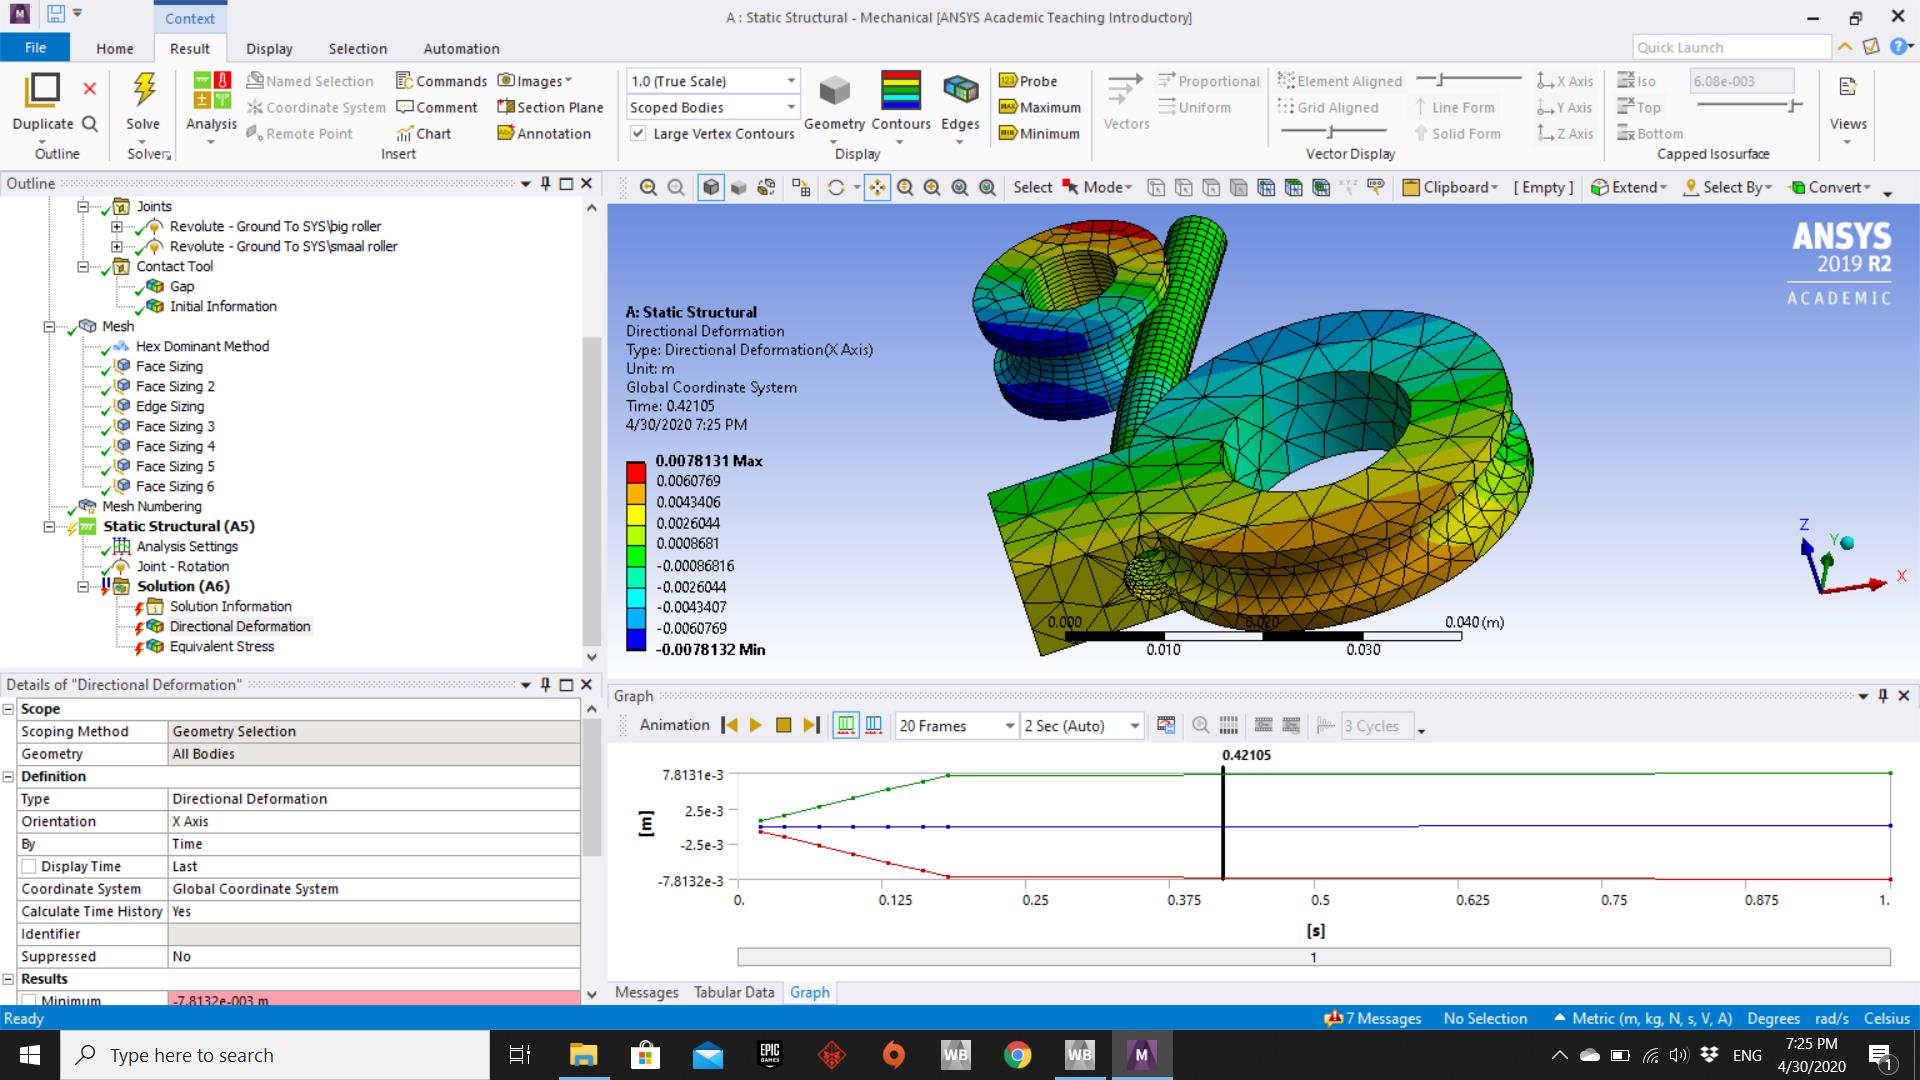
Task: Collapse the Definition section in Details
Action: pos(8,776)
